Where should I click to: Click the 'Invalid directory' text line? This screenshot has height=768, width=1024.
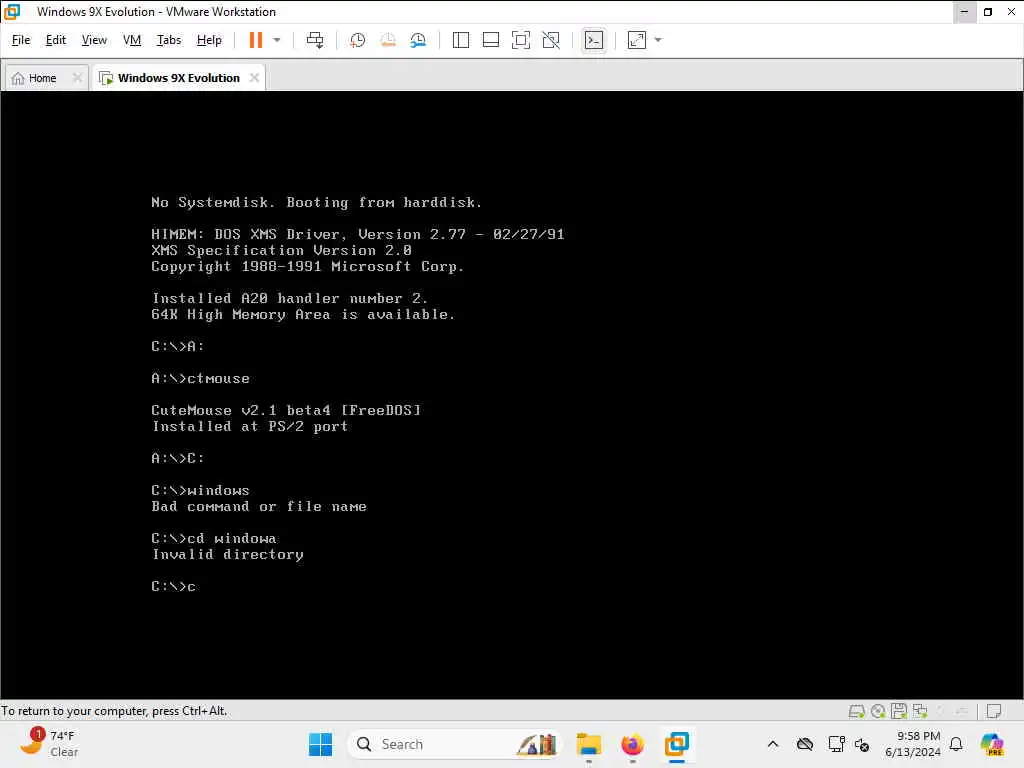(x=227, y=554)
